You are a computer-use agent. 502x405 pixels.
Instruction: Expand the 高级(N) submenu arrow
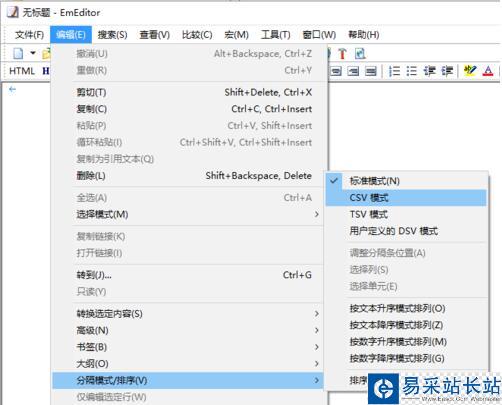click(317, 330)
